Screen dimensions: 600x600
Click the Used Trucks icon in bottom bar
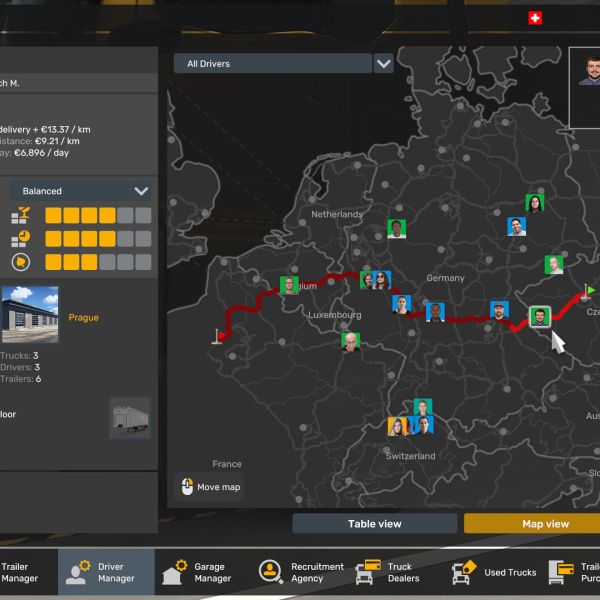pyautogui.click(x=464, y=572)
